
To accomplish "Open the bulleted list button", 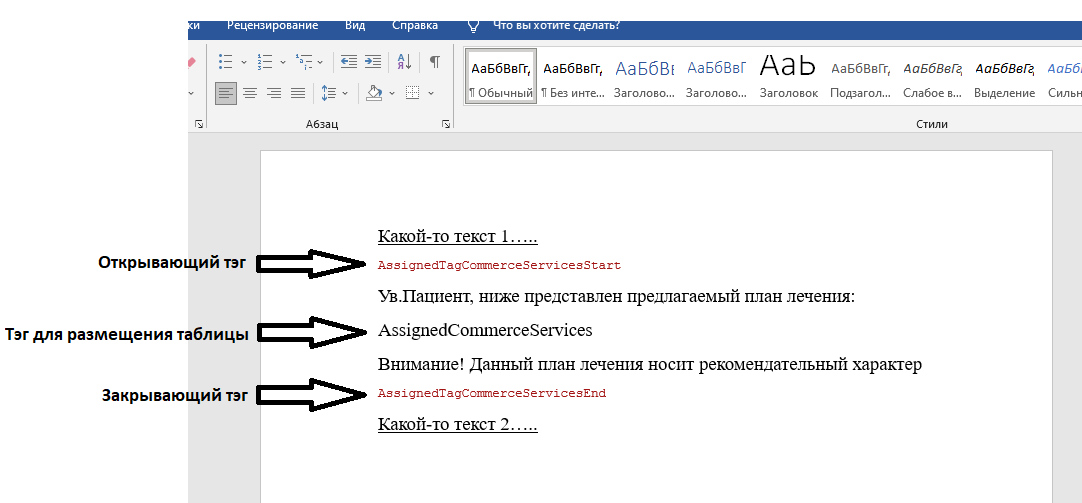I will point(225,61).
